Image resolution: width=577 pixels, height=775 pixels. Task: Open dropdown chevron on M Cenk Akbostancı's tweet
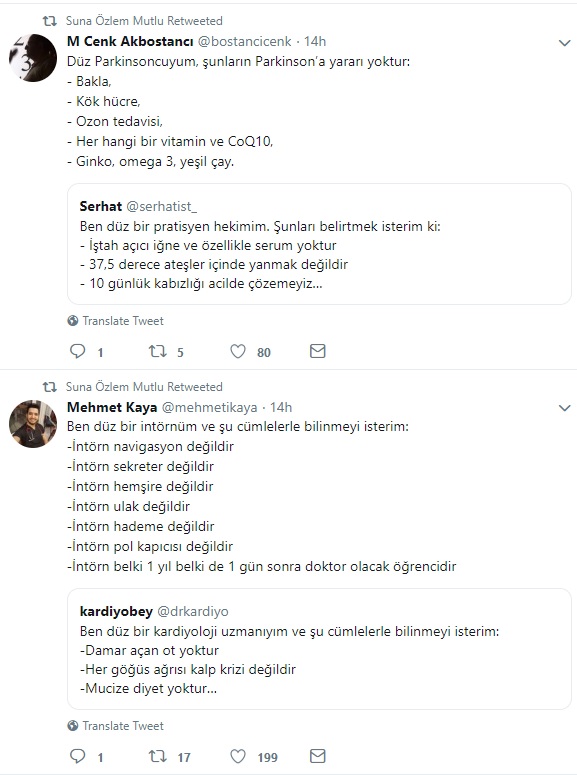click(565, 43)
